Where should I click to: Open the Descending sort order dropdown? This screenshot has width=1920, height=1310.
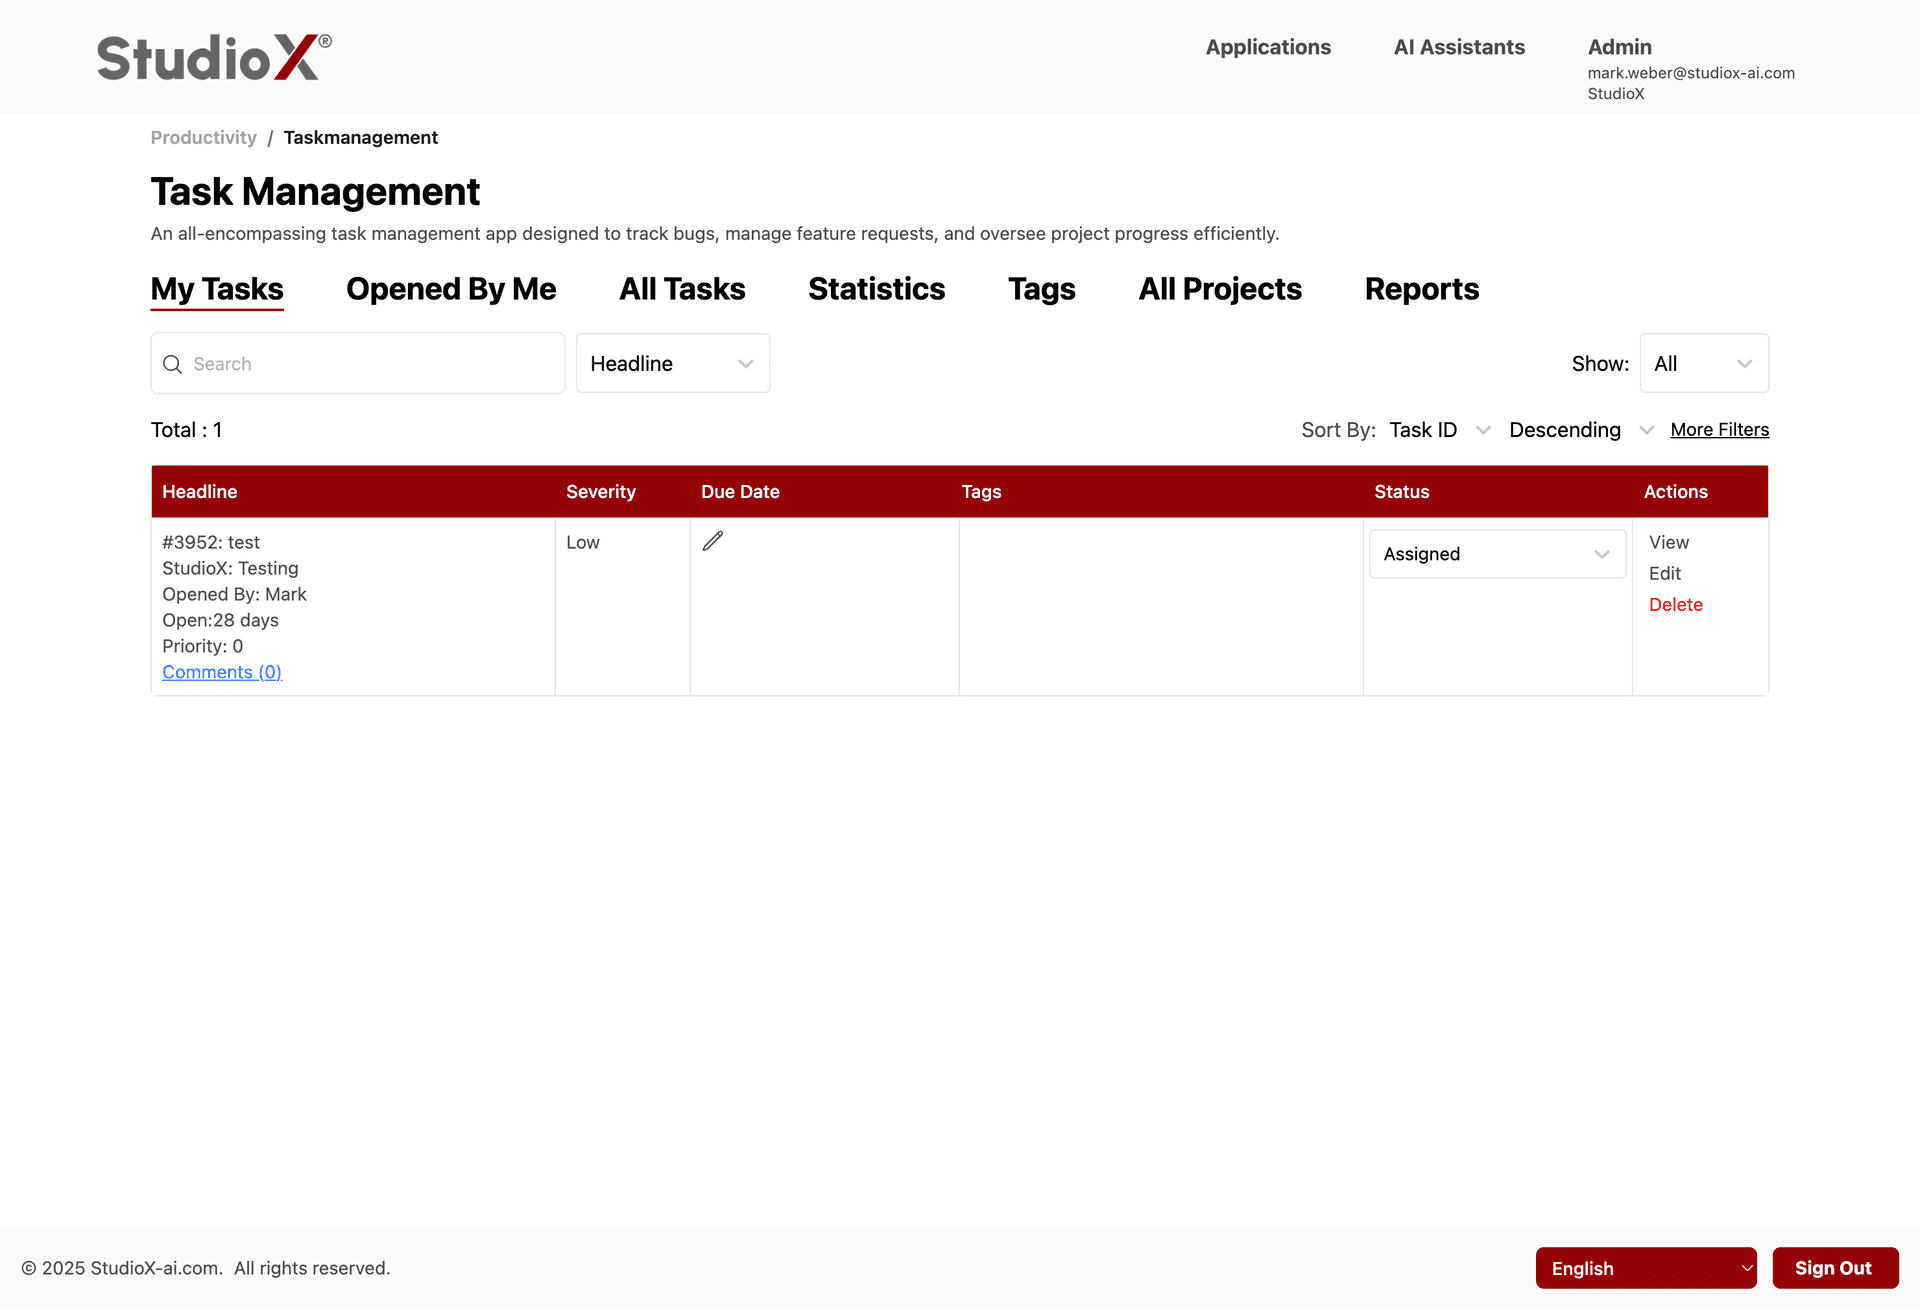1580,429
